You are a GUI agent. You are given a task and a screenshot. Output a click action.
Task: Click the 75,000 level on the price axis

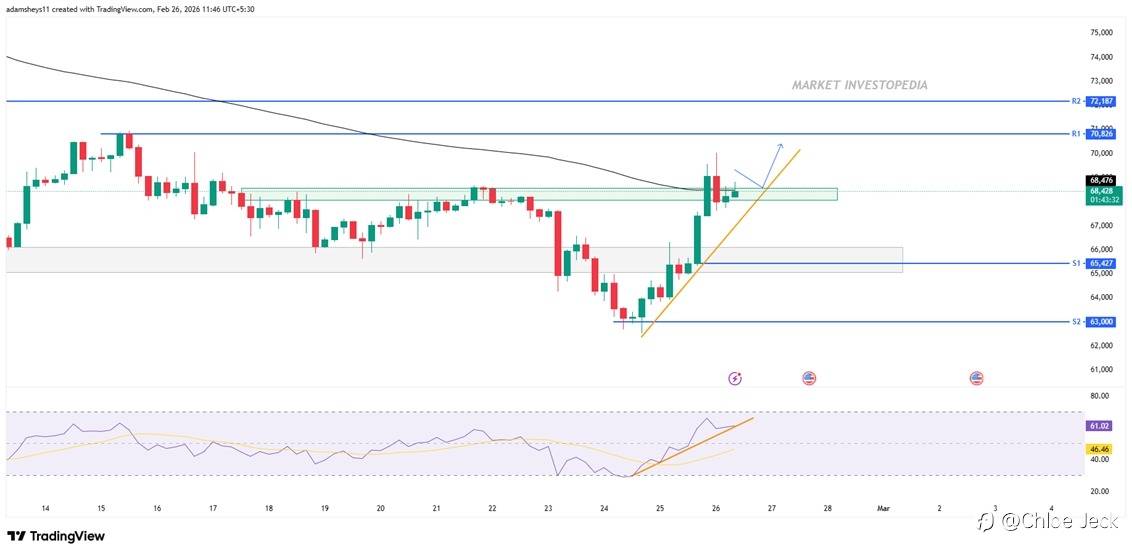[x=1102, y=32]
